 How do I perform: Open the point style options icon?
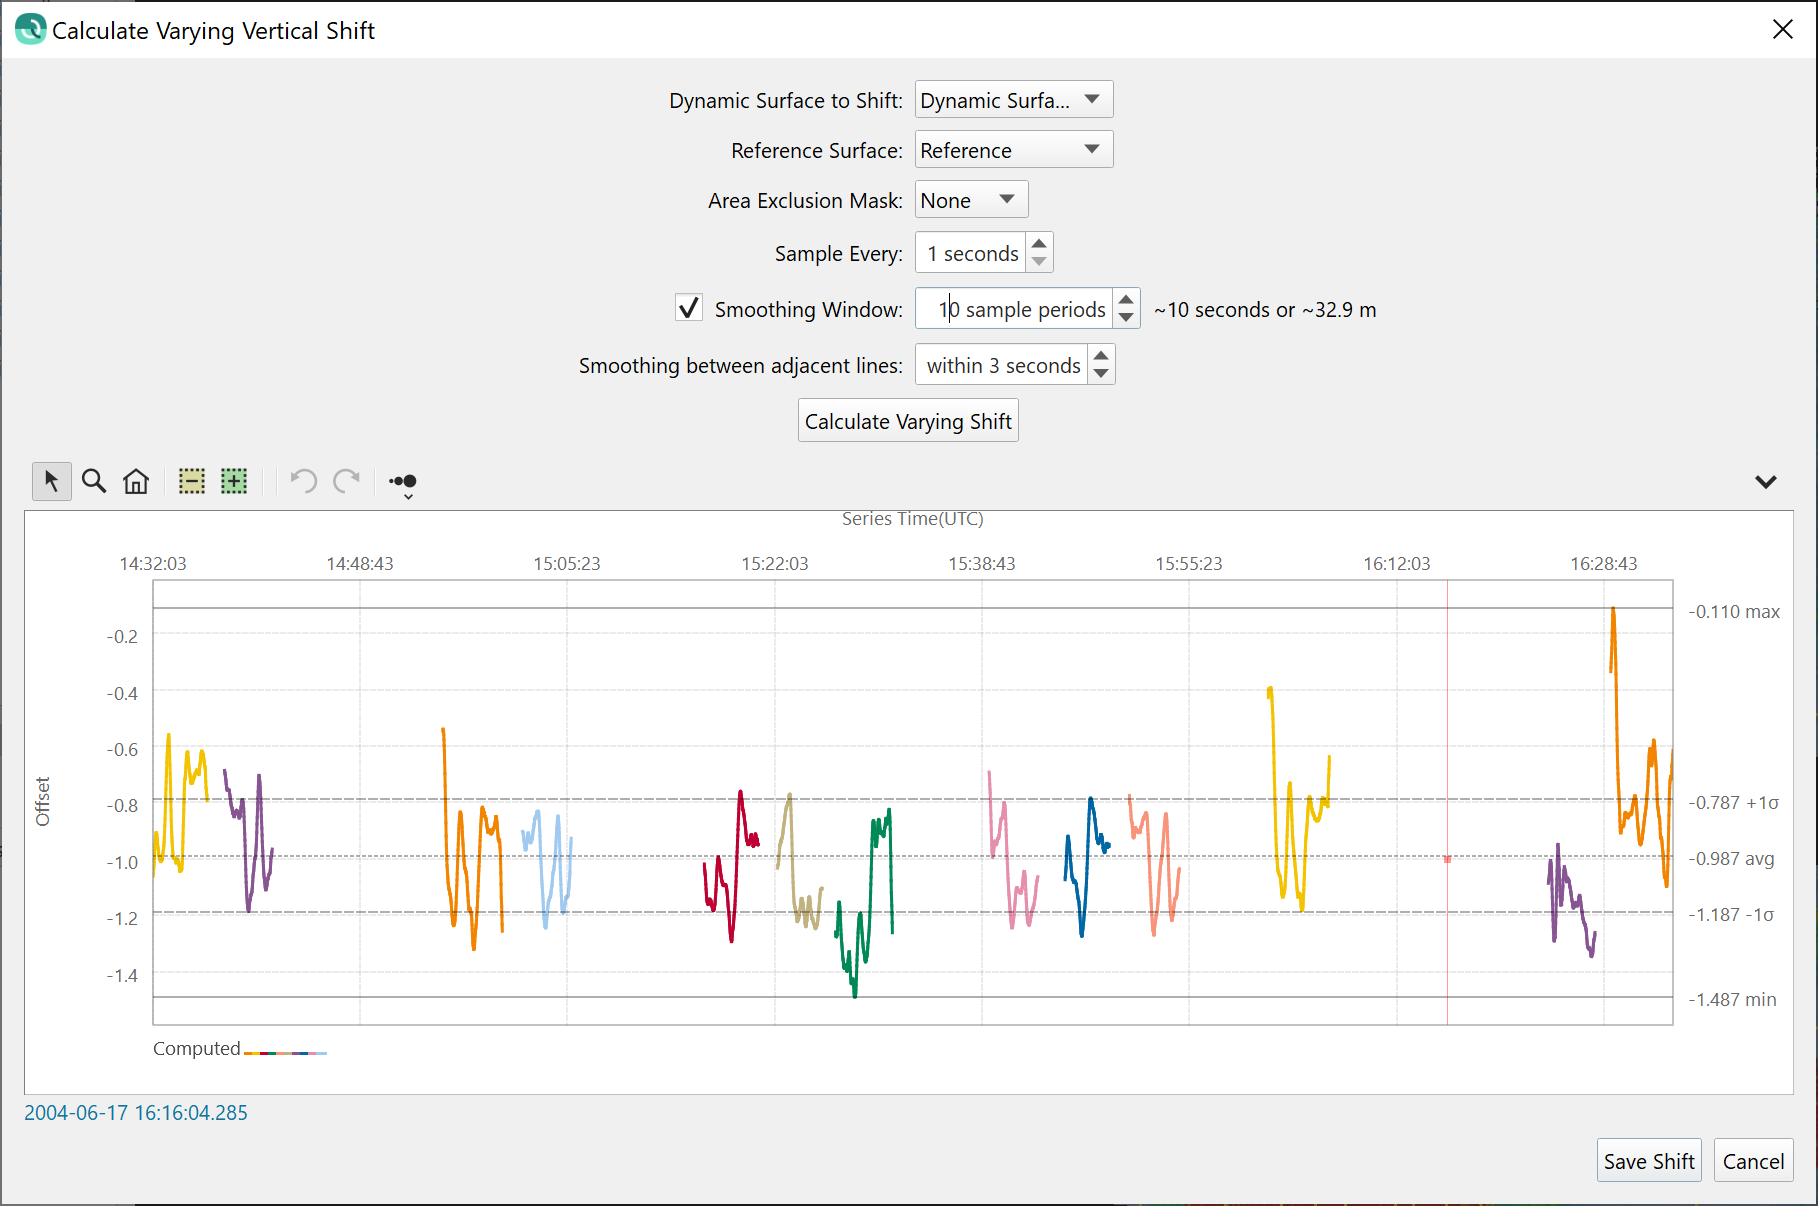404,483
